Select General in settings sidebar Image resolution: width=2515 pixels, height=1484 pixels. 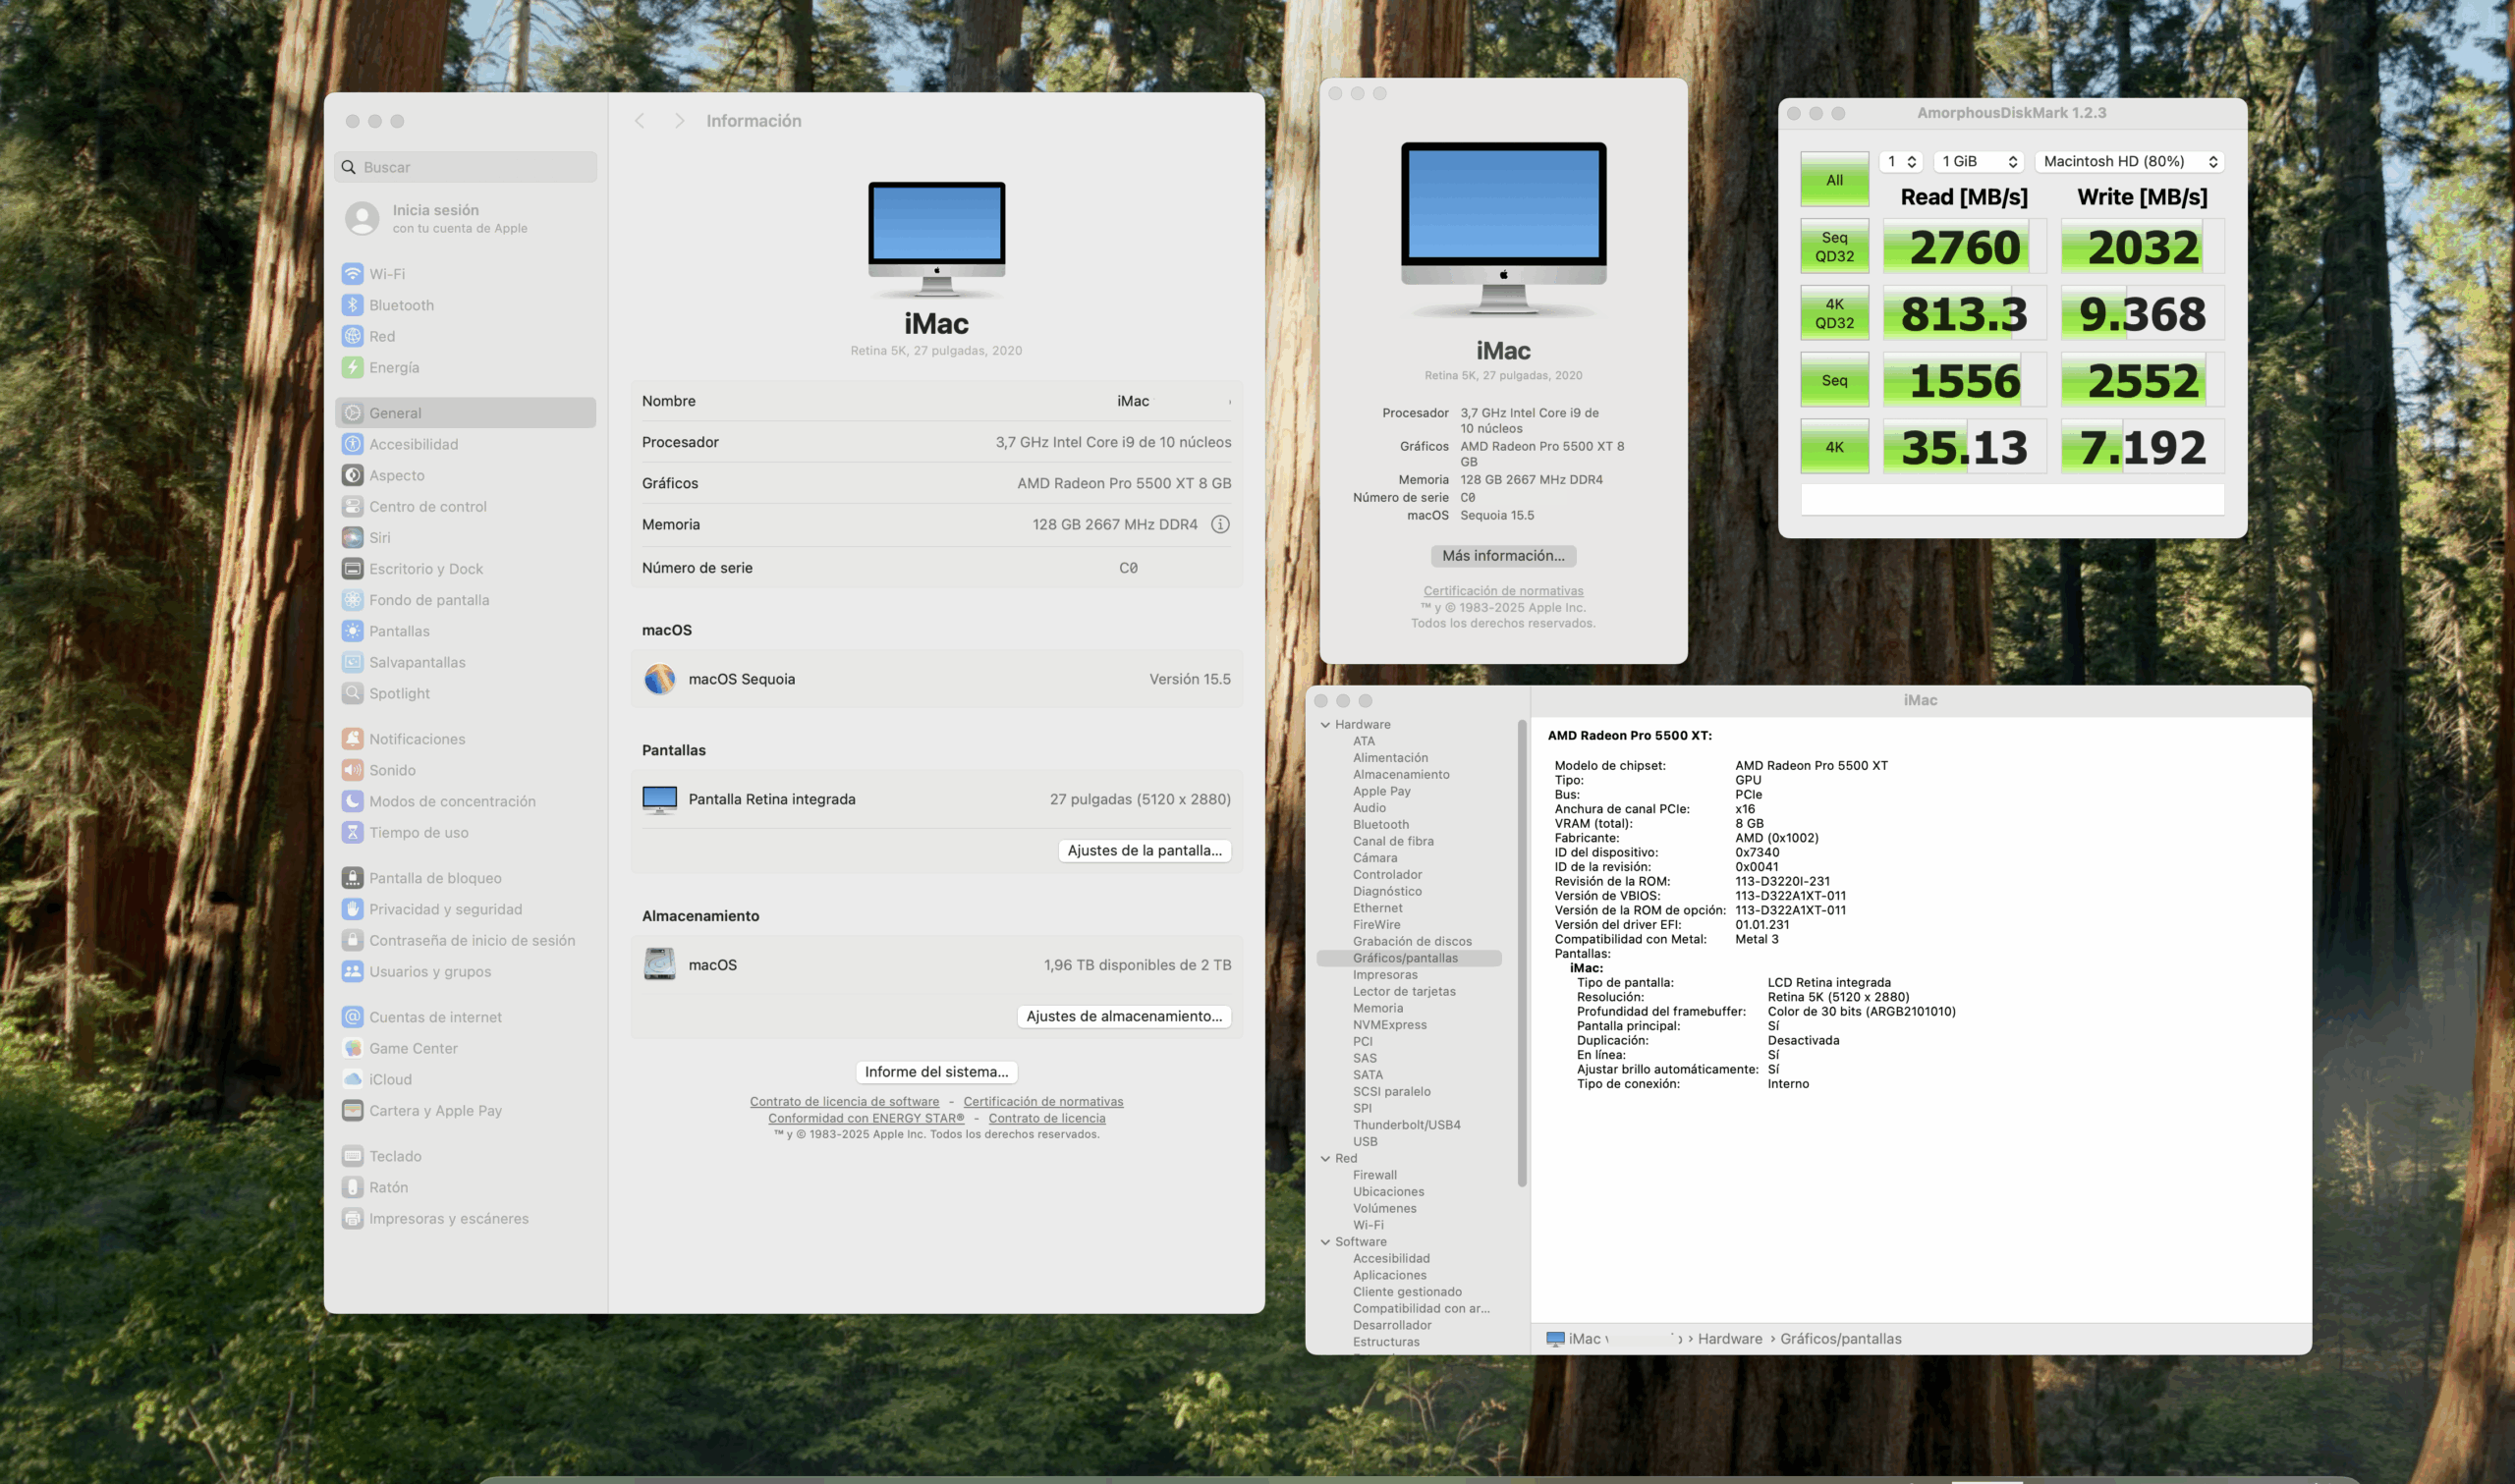point(465,413)
